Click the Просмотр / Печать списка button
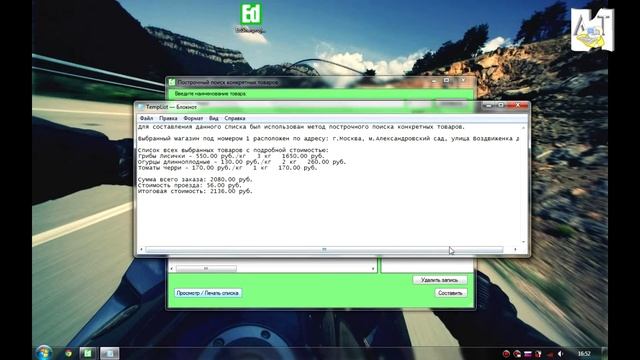640x360 pixels. 208,293
